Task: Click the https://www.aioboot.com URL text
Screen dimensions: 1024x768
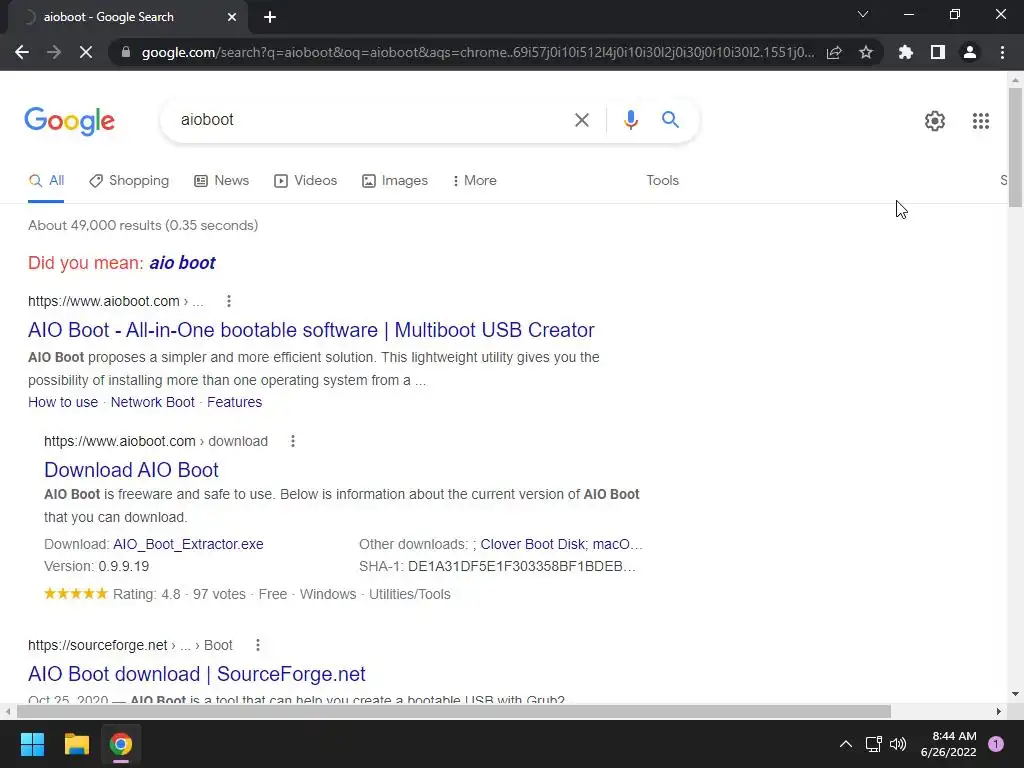Action: point(104,301)
